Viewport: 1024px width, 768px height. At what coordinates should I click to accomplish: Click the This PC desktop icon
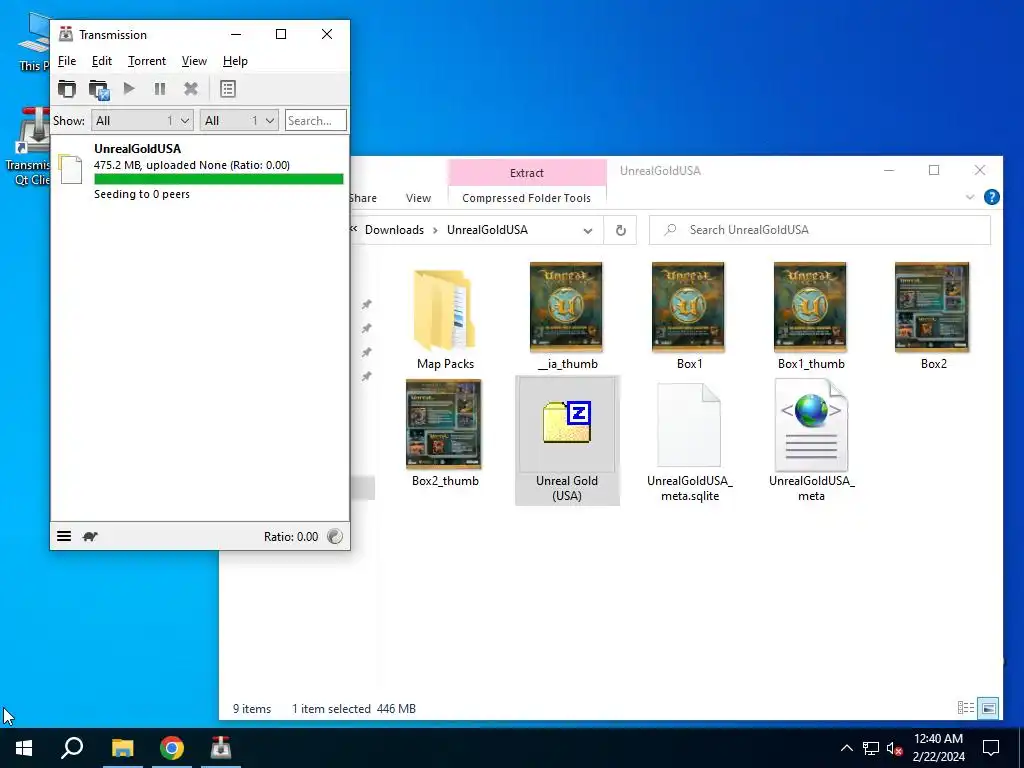33,40
